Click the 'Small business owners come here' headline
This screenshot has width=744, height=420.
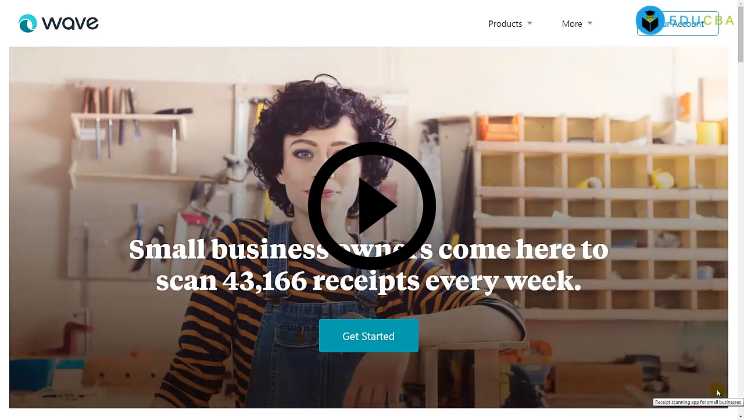click(368, 250)
